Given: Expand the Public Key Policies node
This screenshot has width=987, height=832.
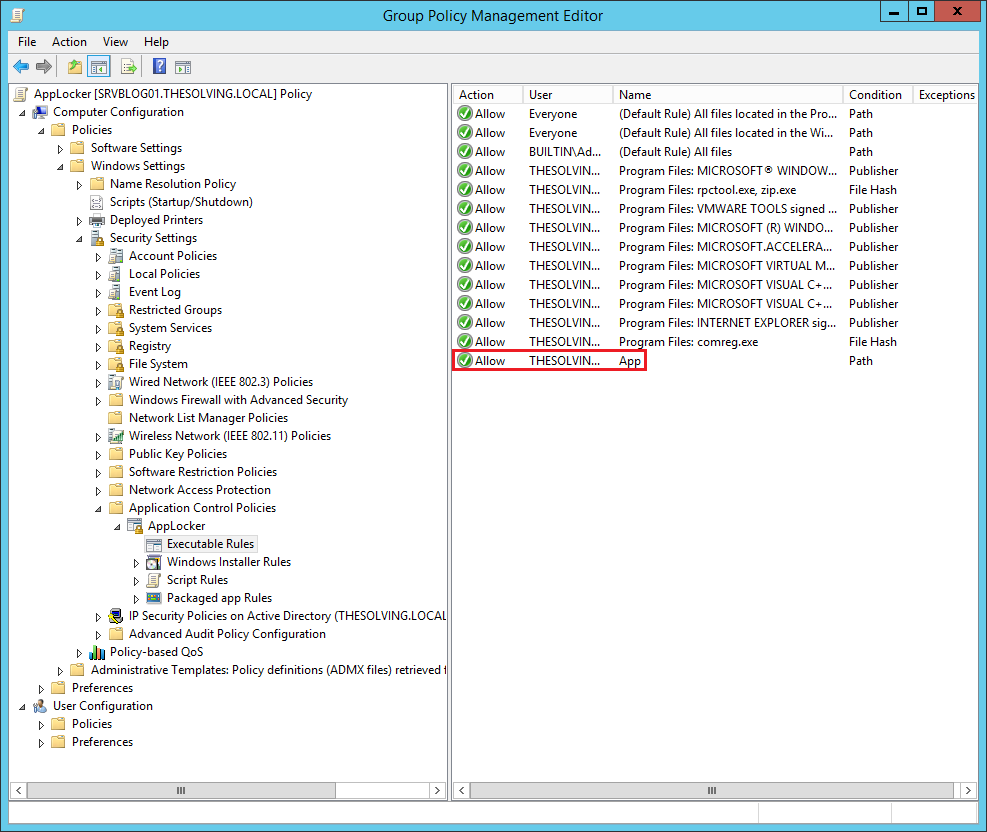Looking at the screenshot, I should (x=98, y=455).
